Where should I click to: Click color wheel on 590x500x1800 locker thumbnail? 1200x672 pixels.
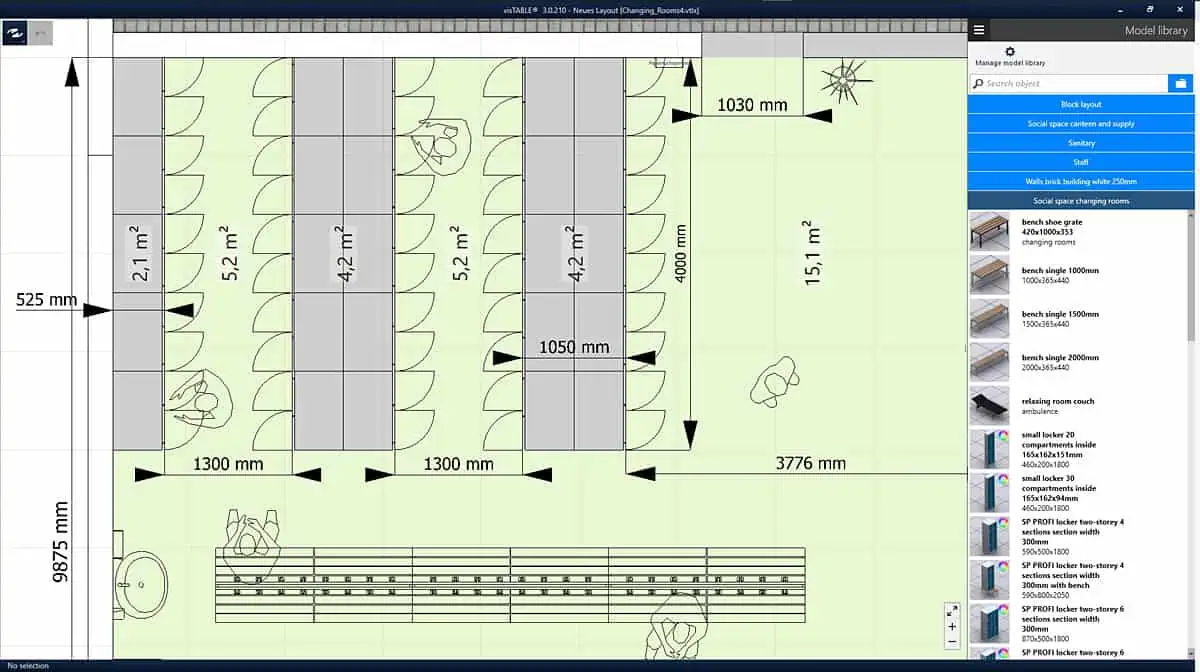(1002, 523)
